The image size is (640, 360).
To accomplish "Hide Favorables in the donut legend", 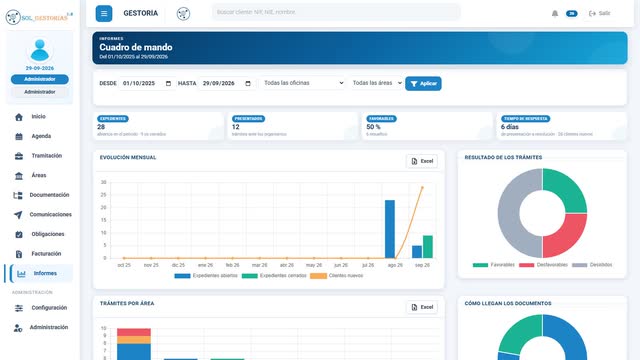I will [x=493, y=265].
